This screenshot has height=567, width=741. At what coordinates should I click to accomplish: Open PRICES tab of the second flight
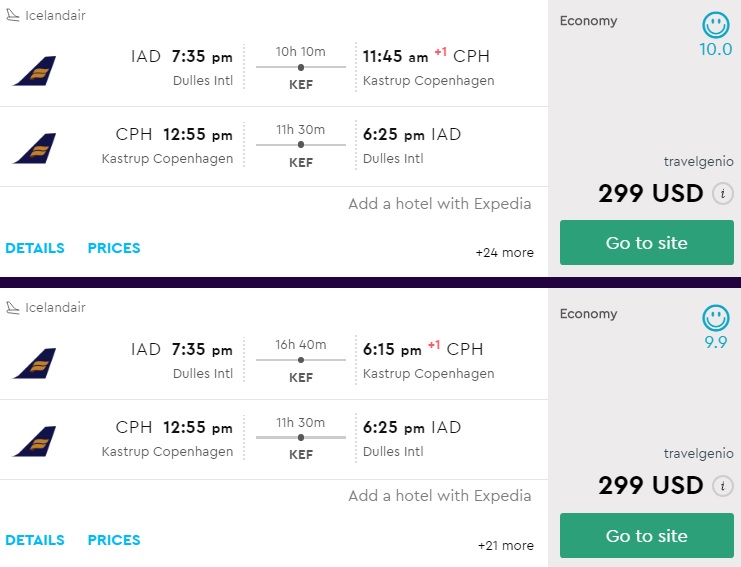(114, 540)
